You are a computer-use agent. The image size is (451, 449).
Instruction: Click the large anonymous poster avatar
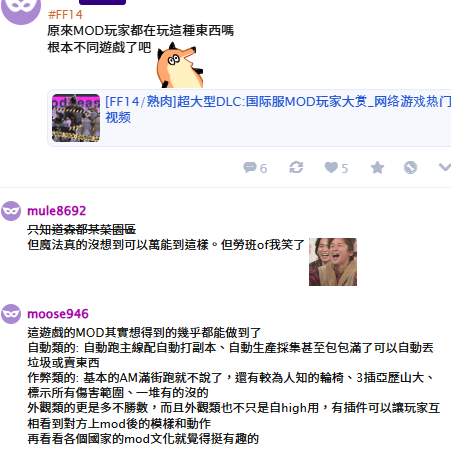[x=21, y=8]
